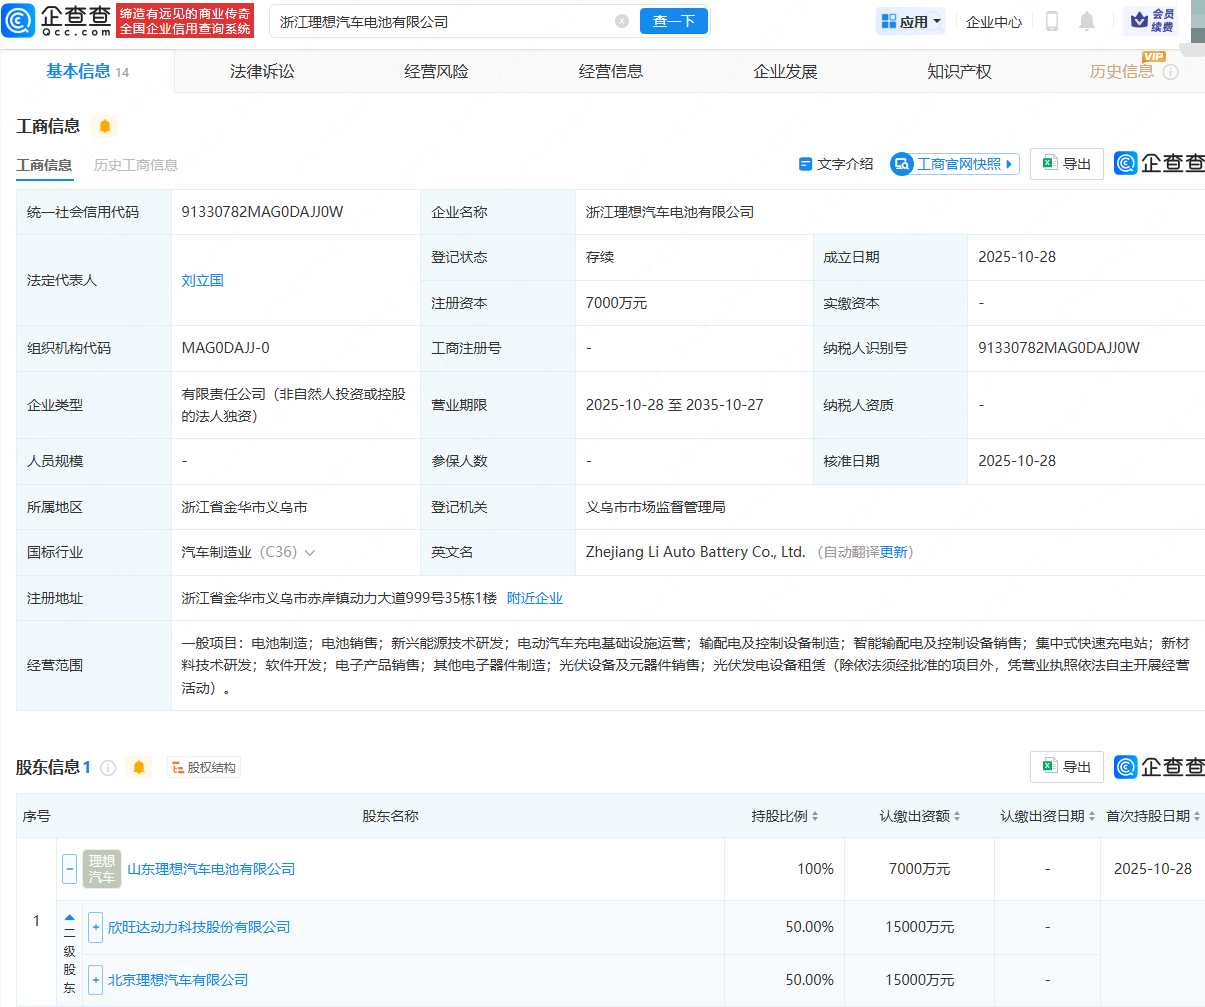The height and width of the screenshot is (1007, 1205).
Task: Click the 查一下 search button
Action: 673,21
